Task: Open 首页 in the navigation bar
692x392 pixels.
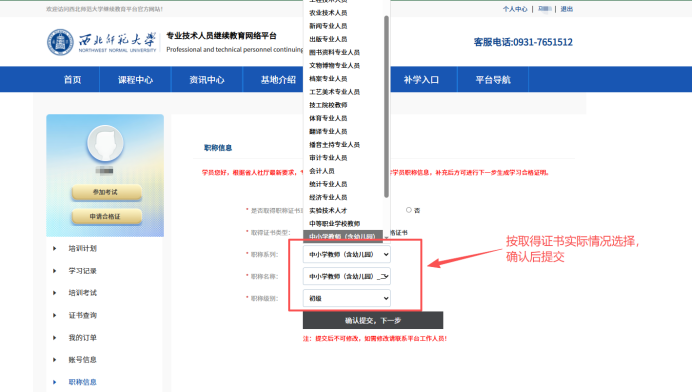Action: [72, 79]
